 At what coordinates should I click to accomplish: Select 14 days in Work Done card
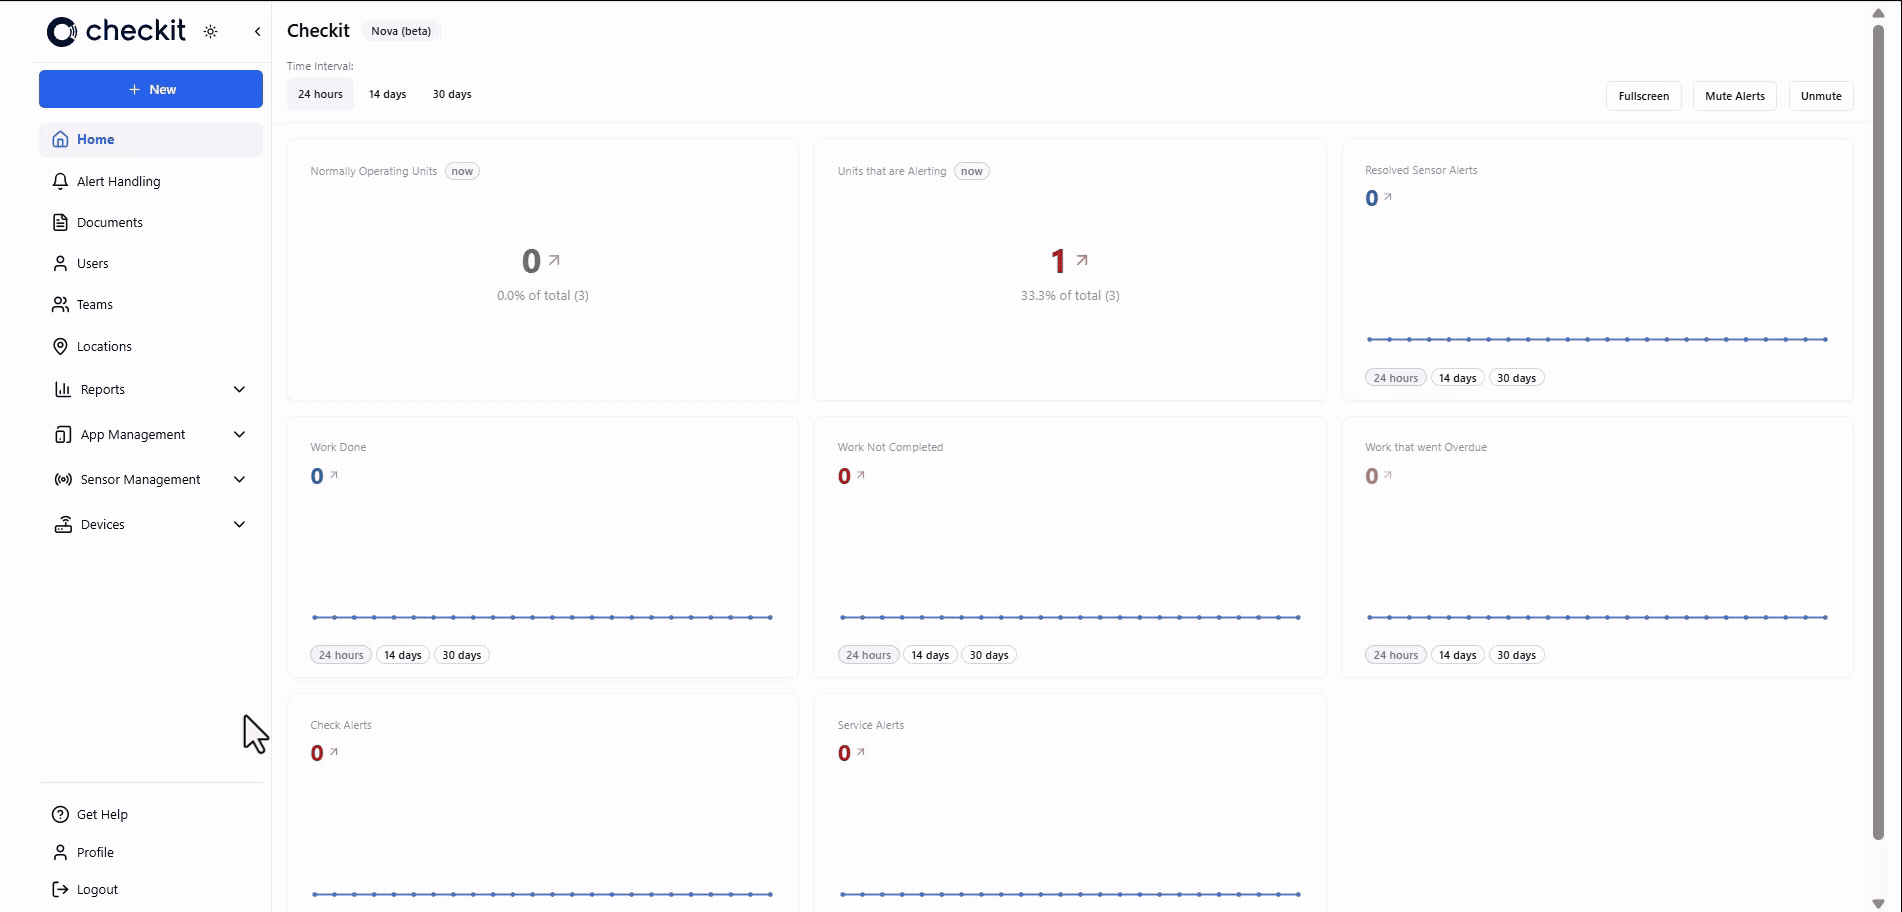[x=403, y=655]
